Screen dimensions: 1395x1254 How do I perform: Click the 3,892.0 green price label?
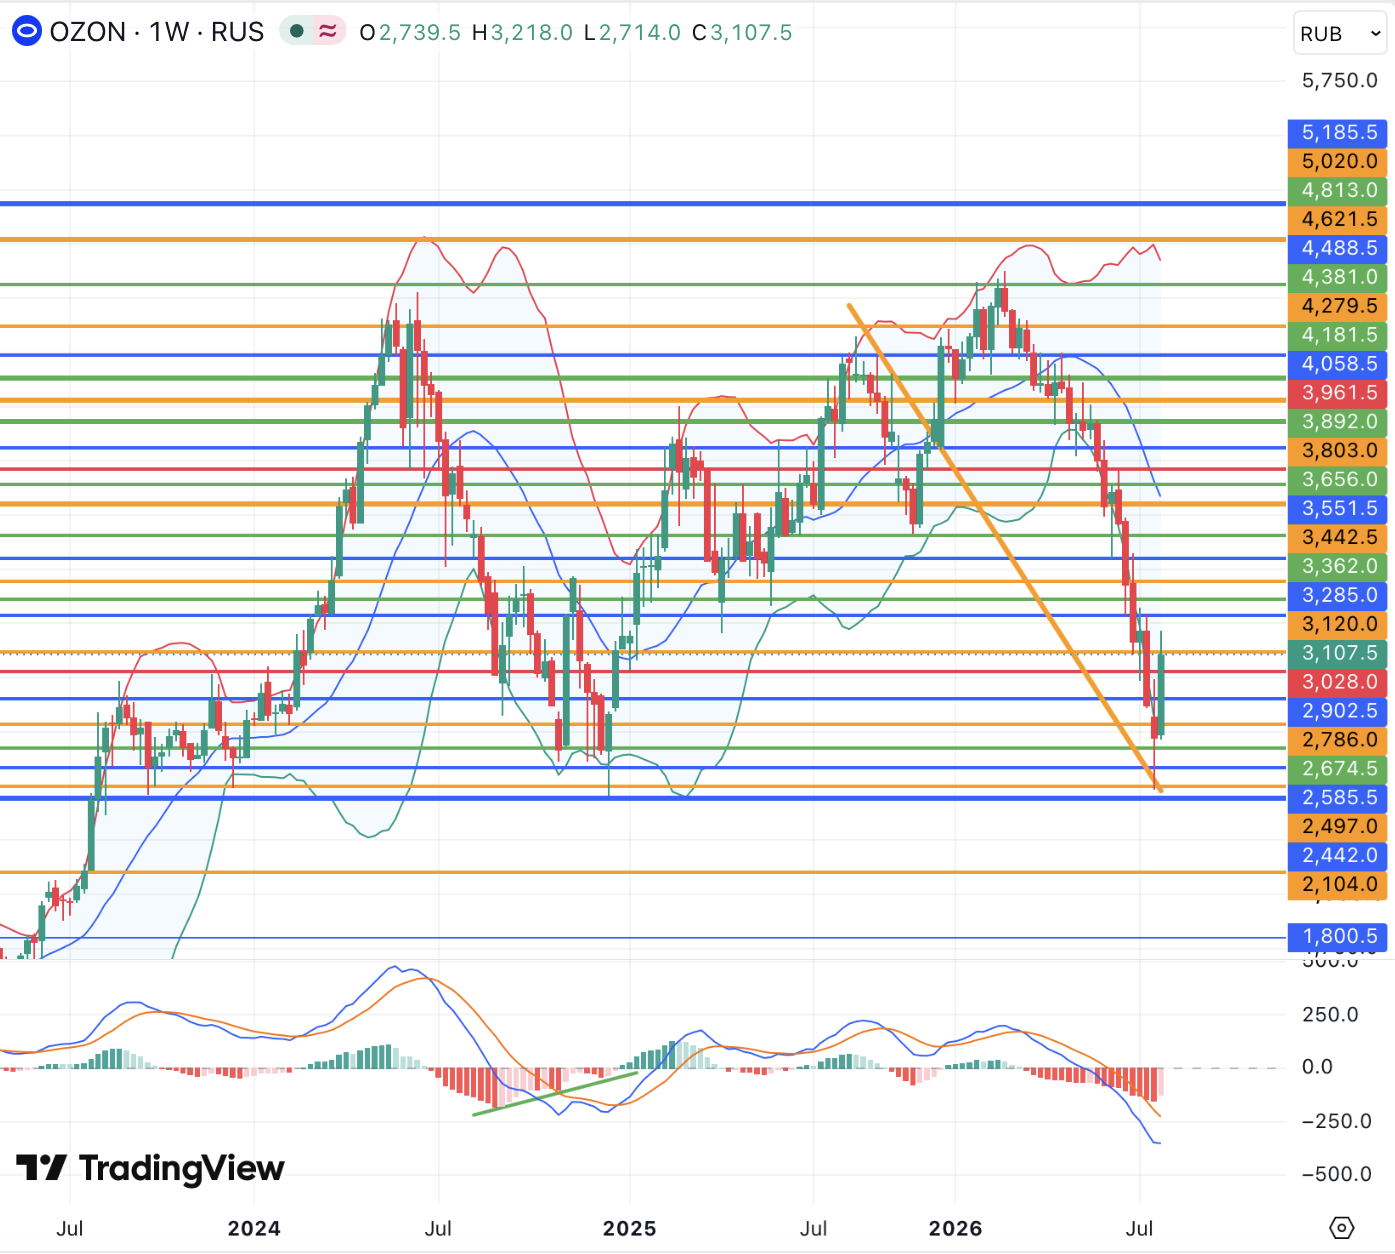[1339, 422]
